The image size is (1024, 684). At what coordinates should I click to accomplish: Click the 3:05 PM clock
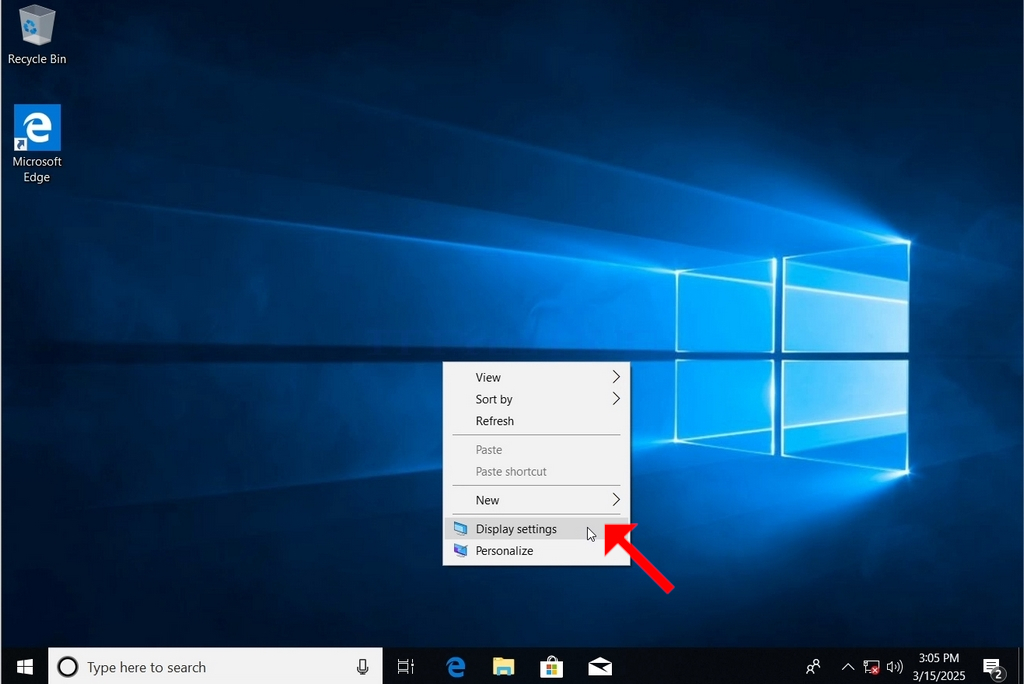coord(938,666)
